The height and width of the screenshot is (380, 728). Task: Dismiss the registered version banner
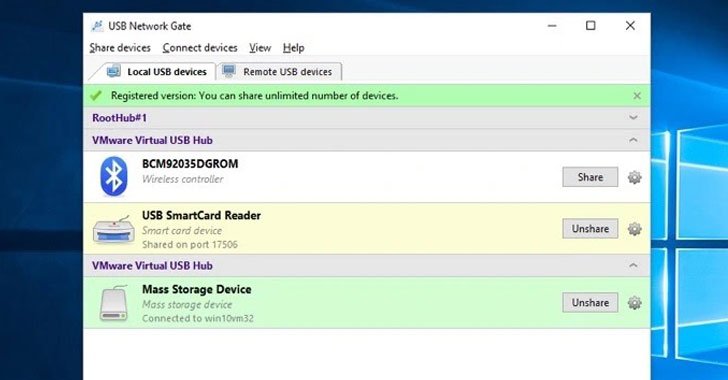tap(637, 96)
